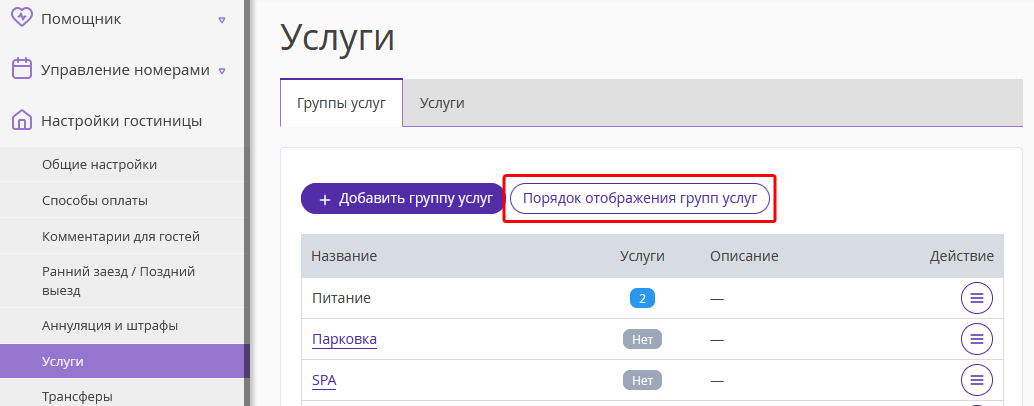Click the Помощник heart icon

[22, 18]
